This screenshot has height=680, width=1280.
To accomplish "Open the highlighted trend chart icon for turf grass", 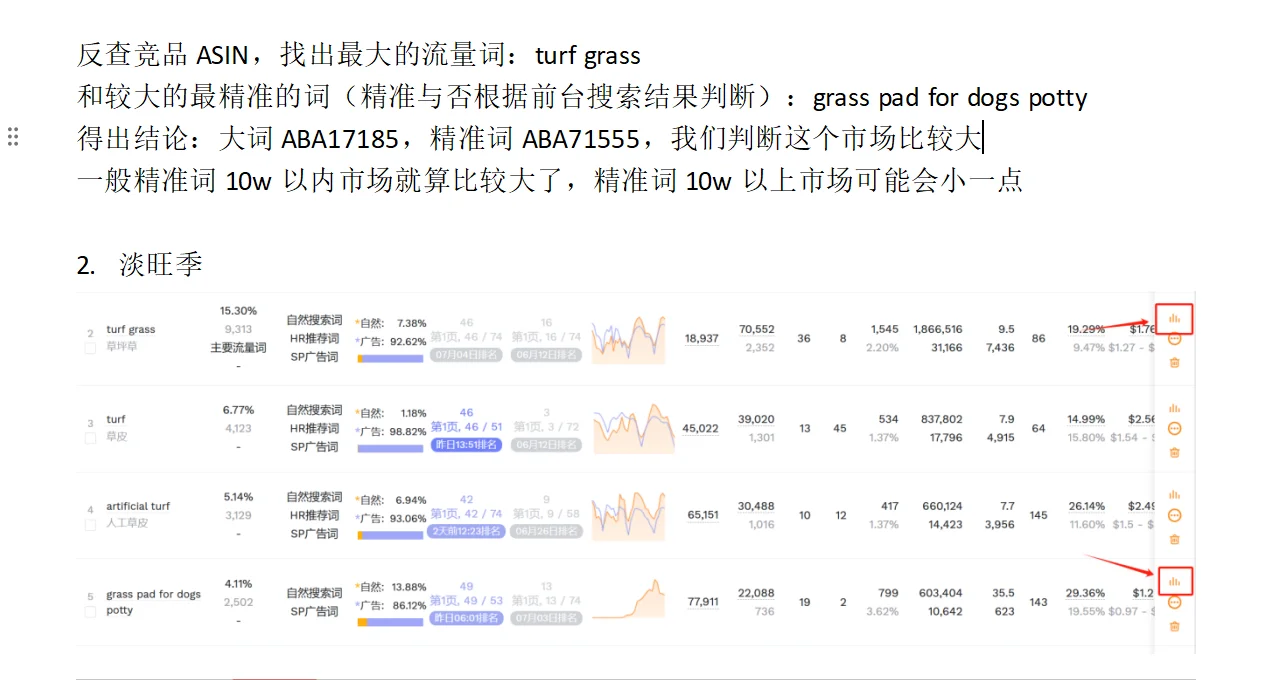I will click(1174, 318).
